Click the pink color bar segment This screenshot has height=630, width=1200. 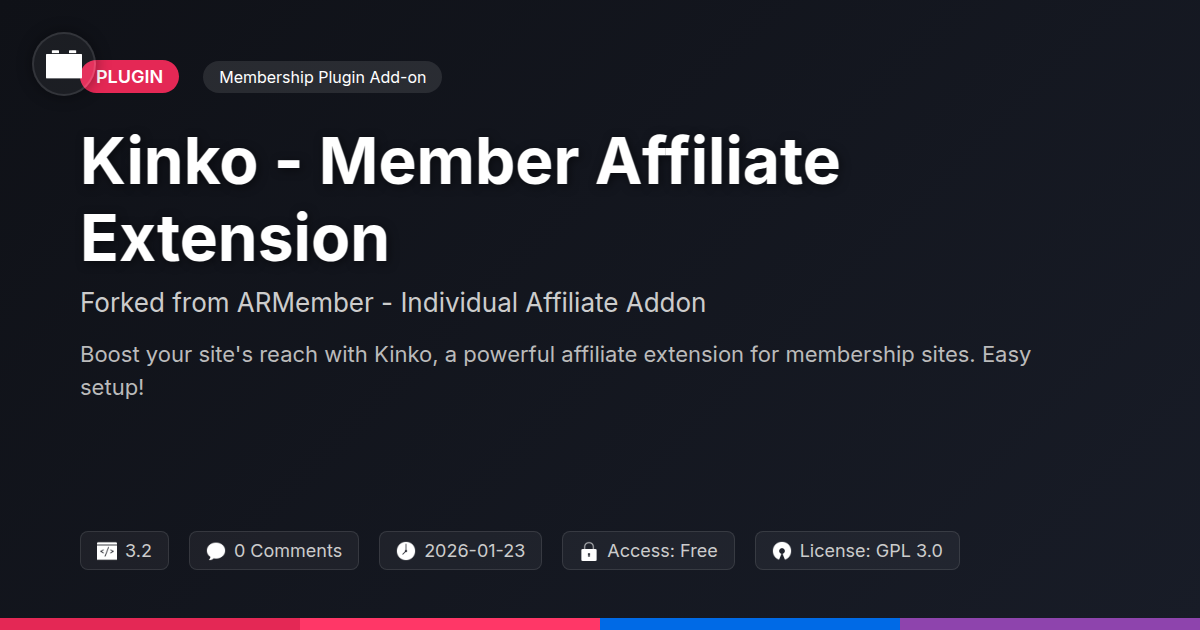click(450, 623)
